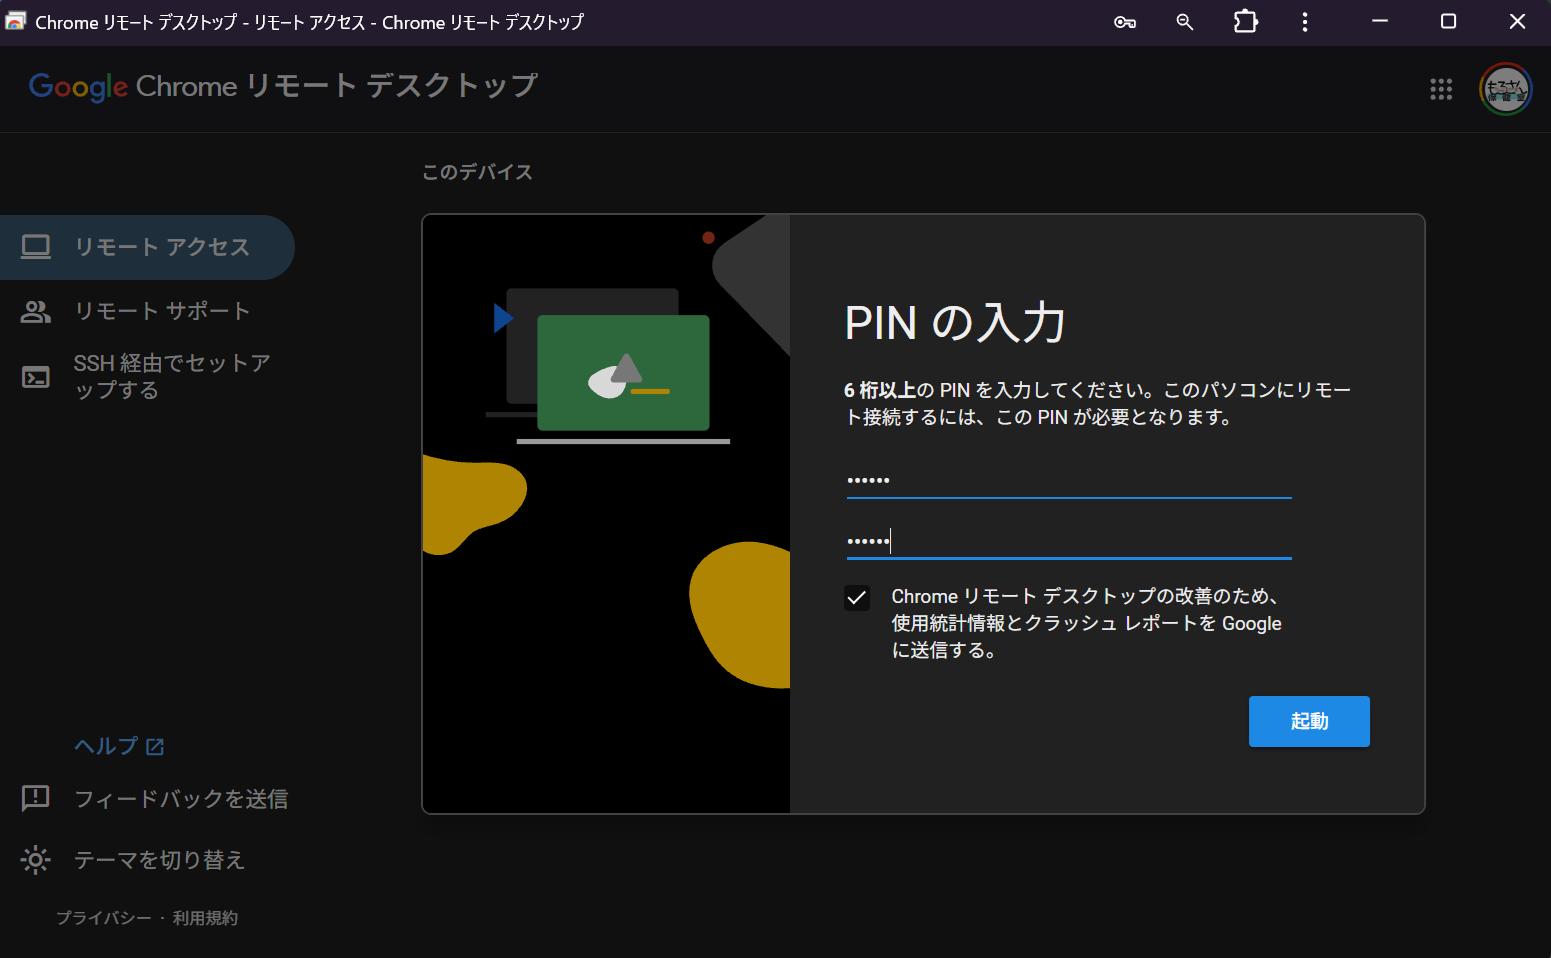Click the zoom magnifier icon in title bar
Image resolution: width=1551 pixels, height=958 pixels.
coord(1184,22)
